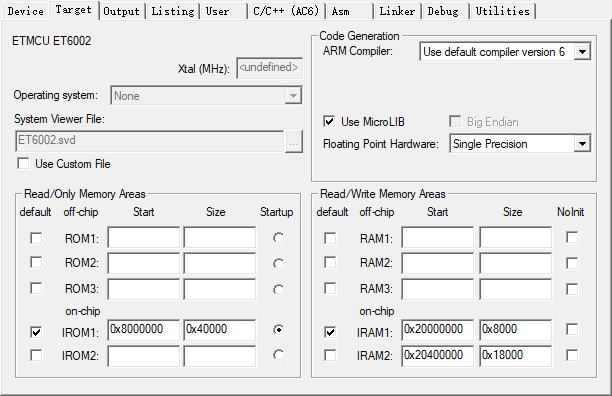Screen dimensions: 612x396
Task: Enable NoInit for IRAM1
Action: pyautogui.click(x=572, y=329)
